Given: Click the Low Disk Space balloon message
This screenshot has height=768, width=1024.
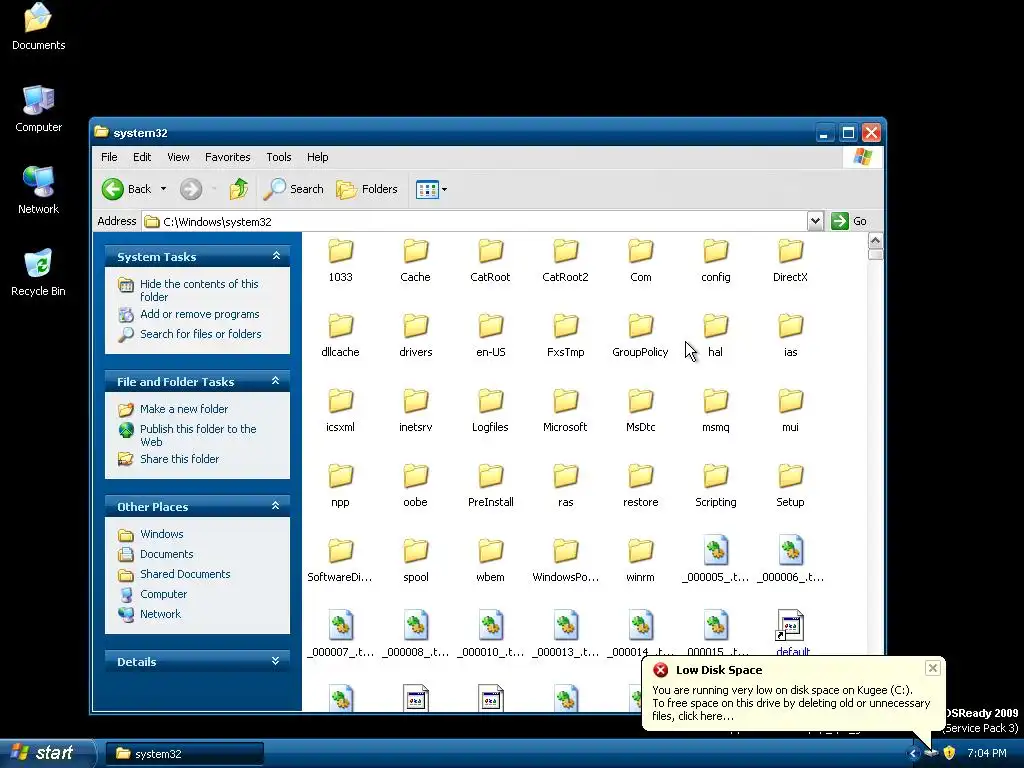Looking at the screenshot, I should coord(791,703).
